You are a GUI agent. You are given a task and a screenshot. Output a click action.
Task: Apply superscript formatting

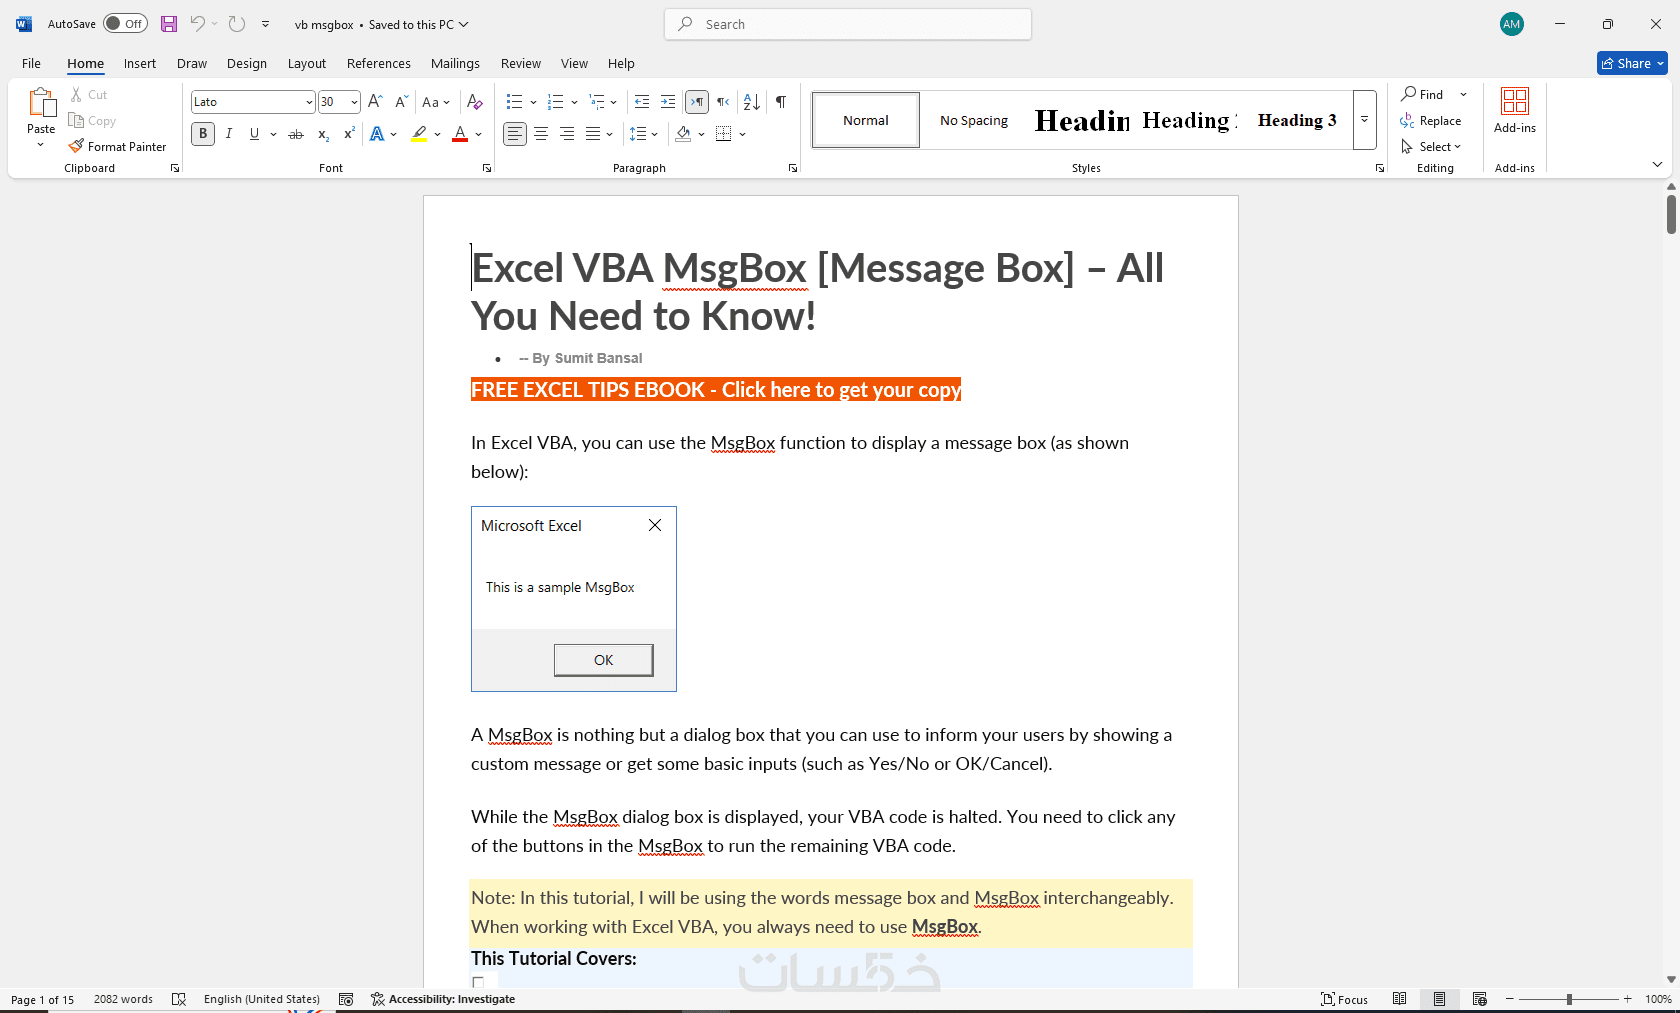click(x=349, y=134)
